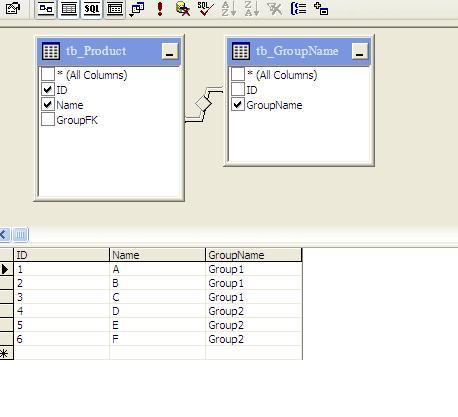Check the GroupFK column checkbox
458x417 pixels.
tap(48, 119)
